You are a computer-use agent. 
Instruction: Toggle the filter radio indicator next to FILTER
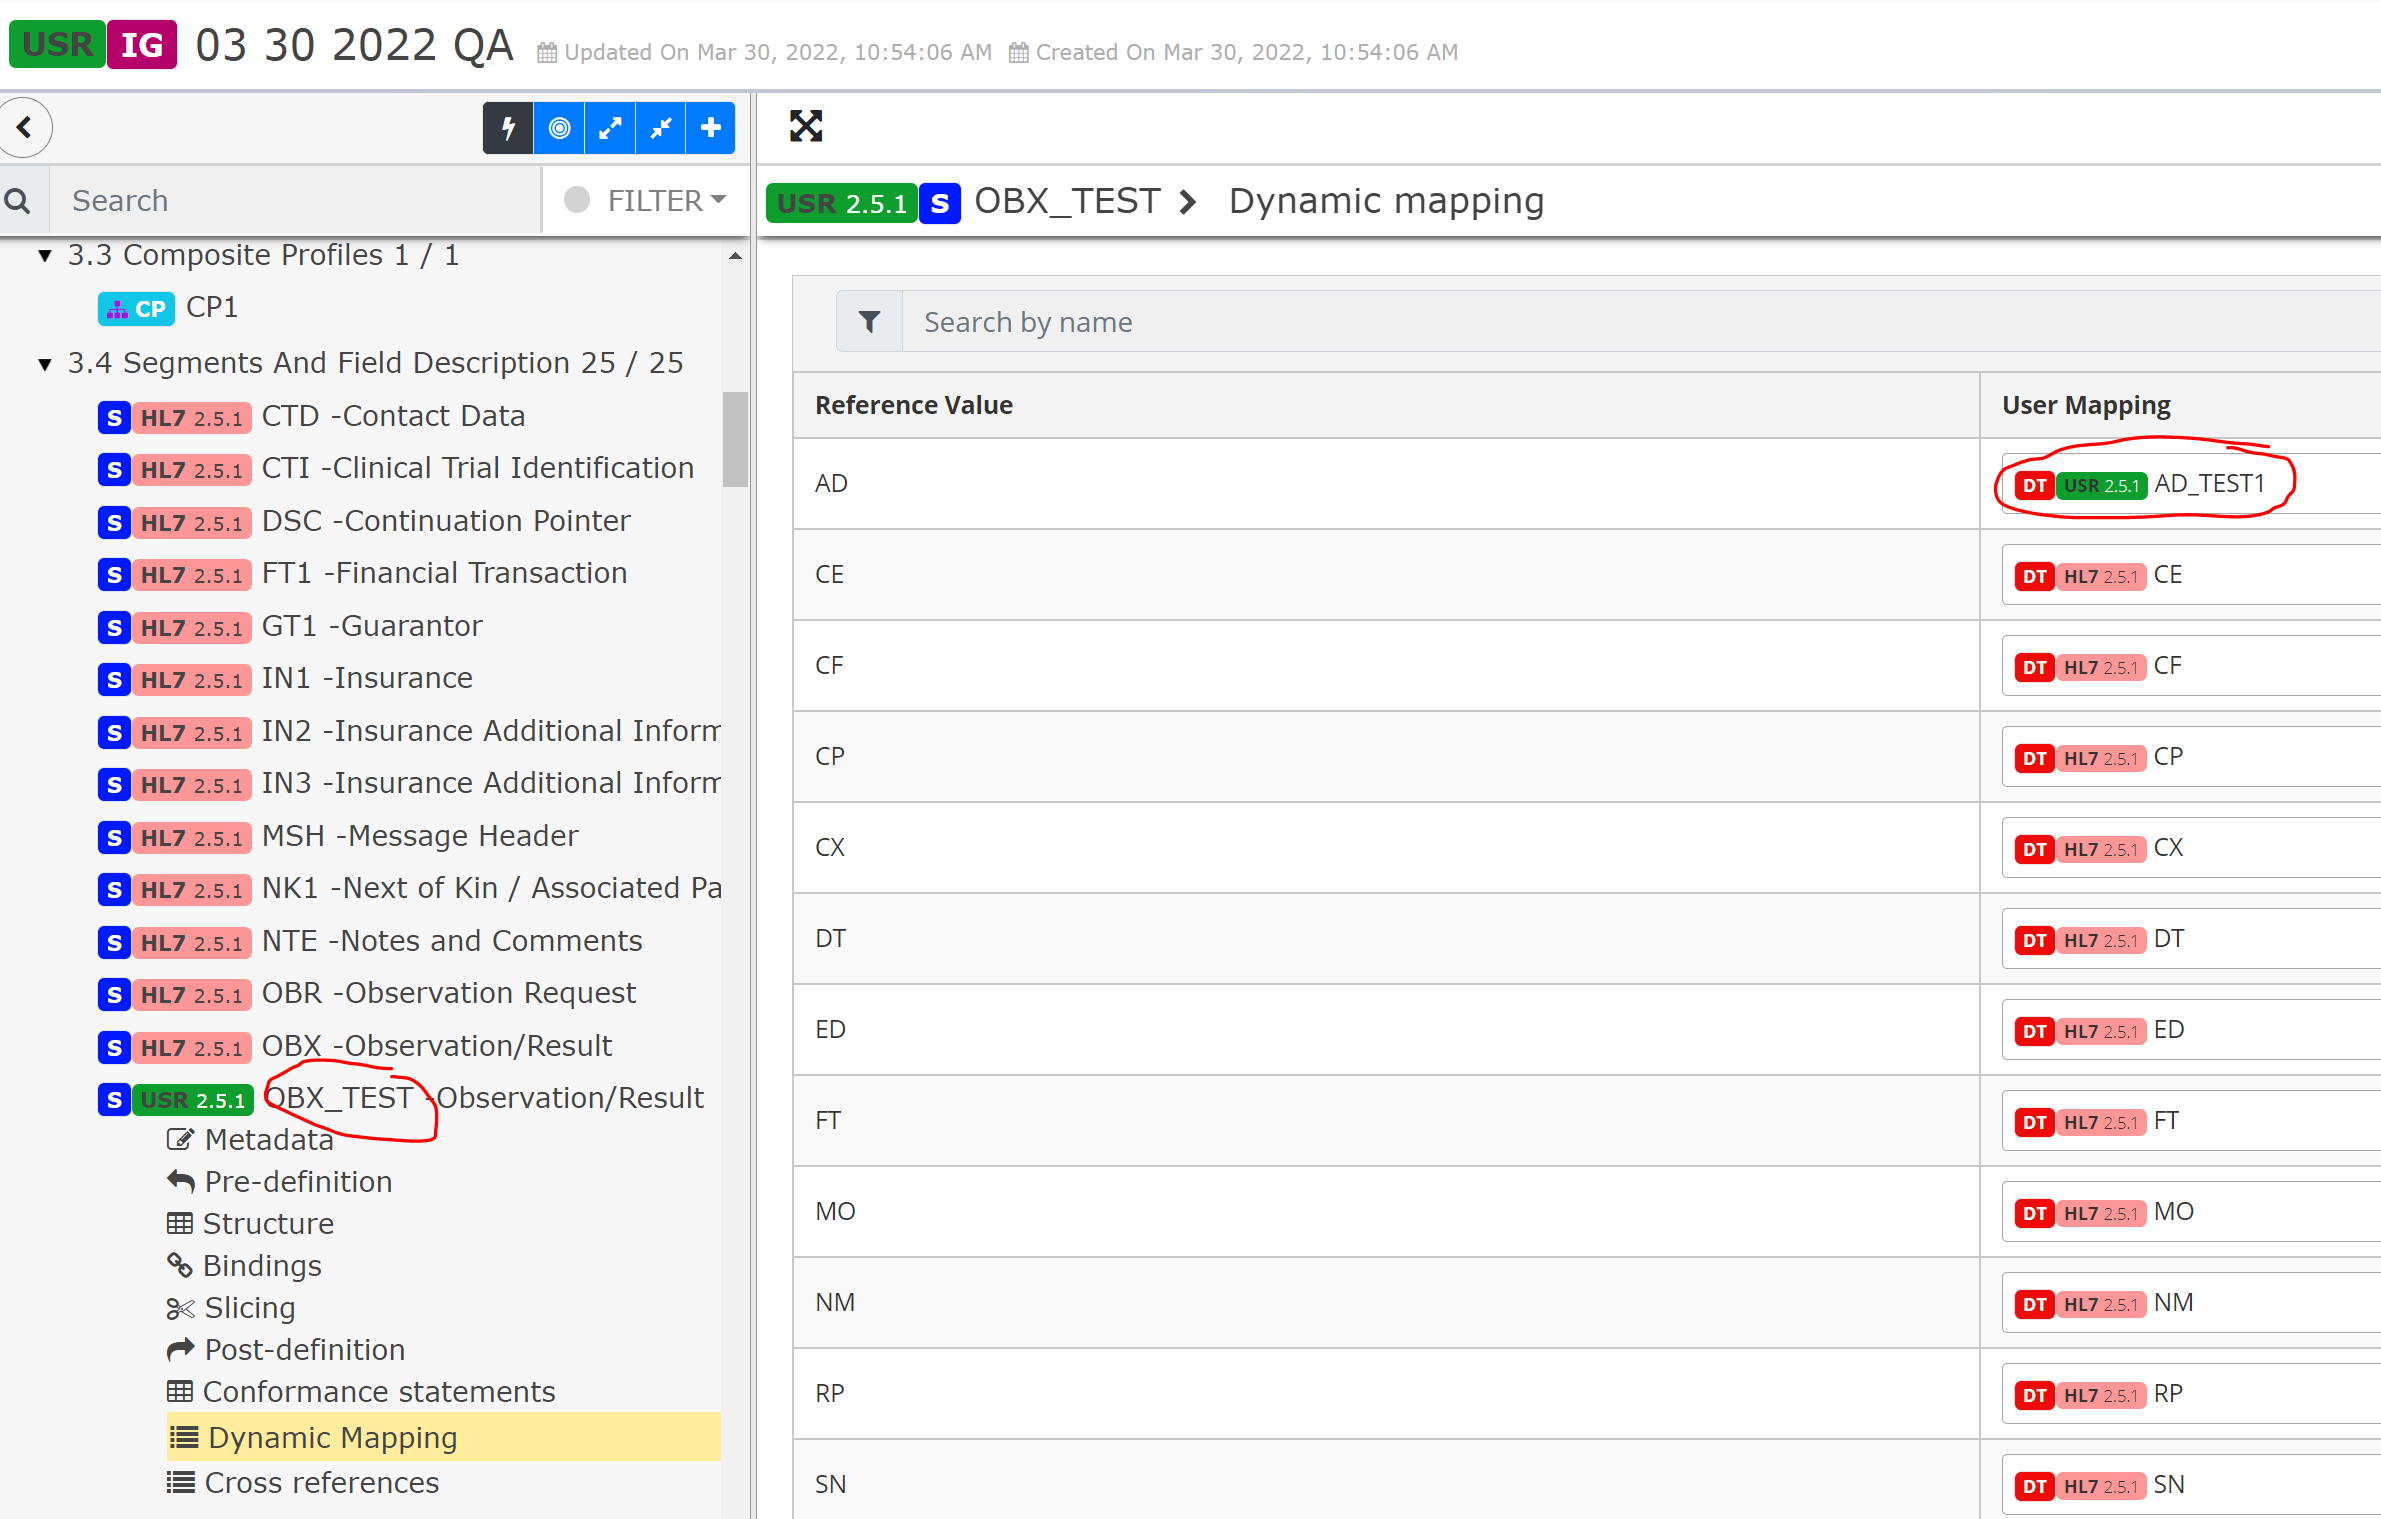tap(577, 200)
